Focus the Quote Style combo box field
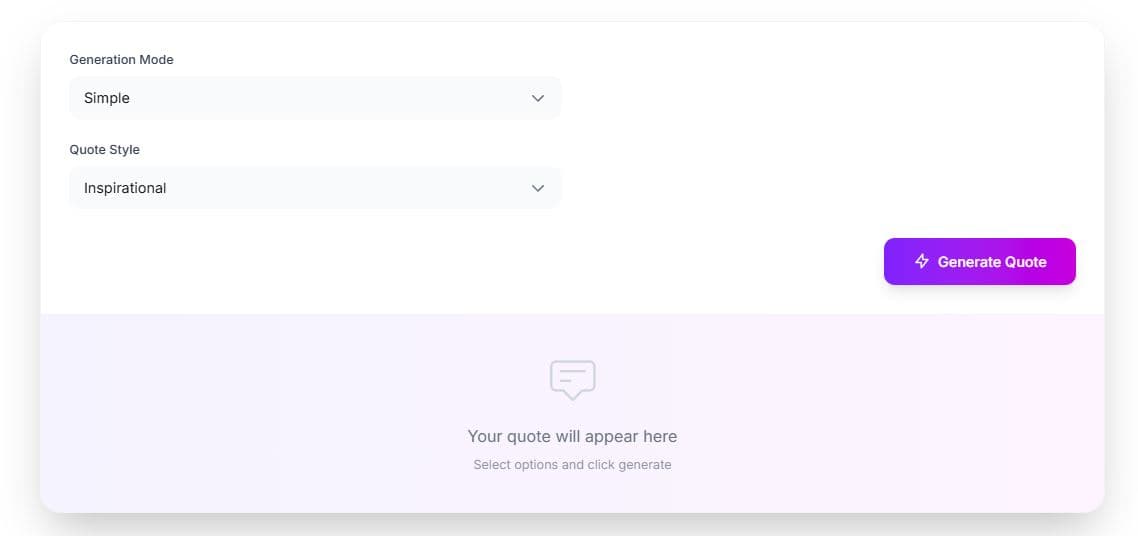The width and height of the screenshot is (1138, 536). pos(300,188)
